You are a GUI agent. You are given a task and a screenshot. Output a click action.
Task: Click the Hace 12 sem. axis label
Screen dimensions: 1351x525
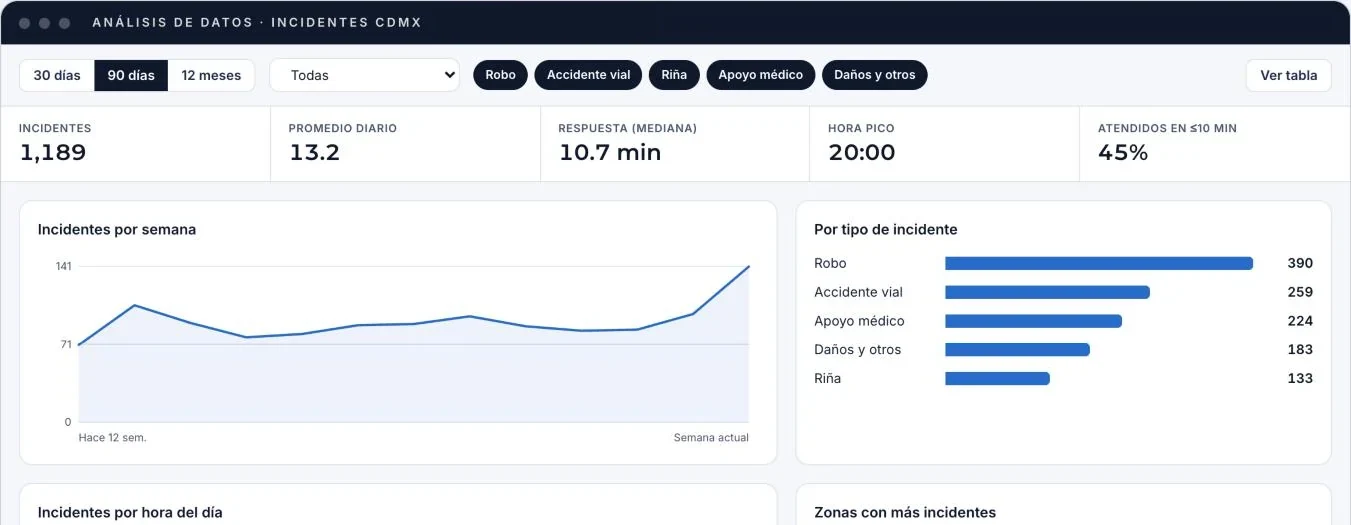(x=112, y=438)
